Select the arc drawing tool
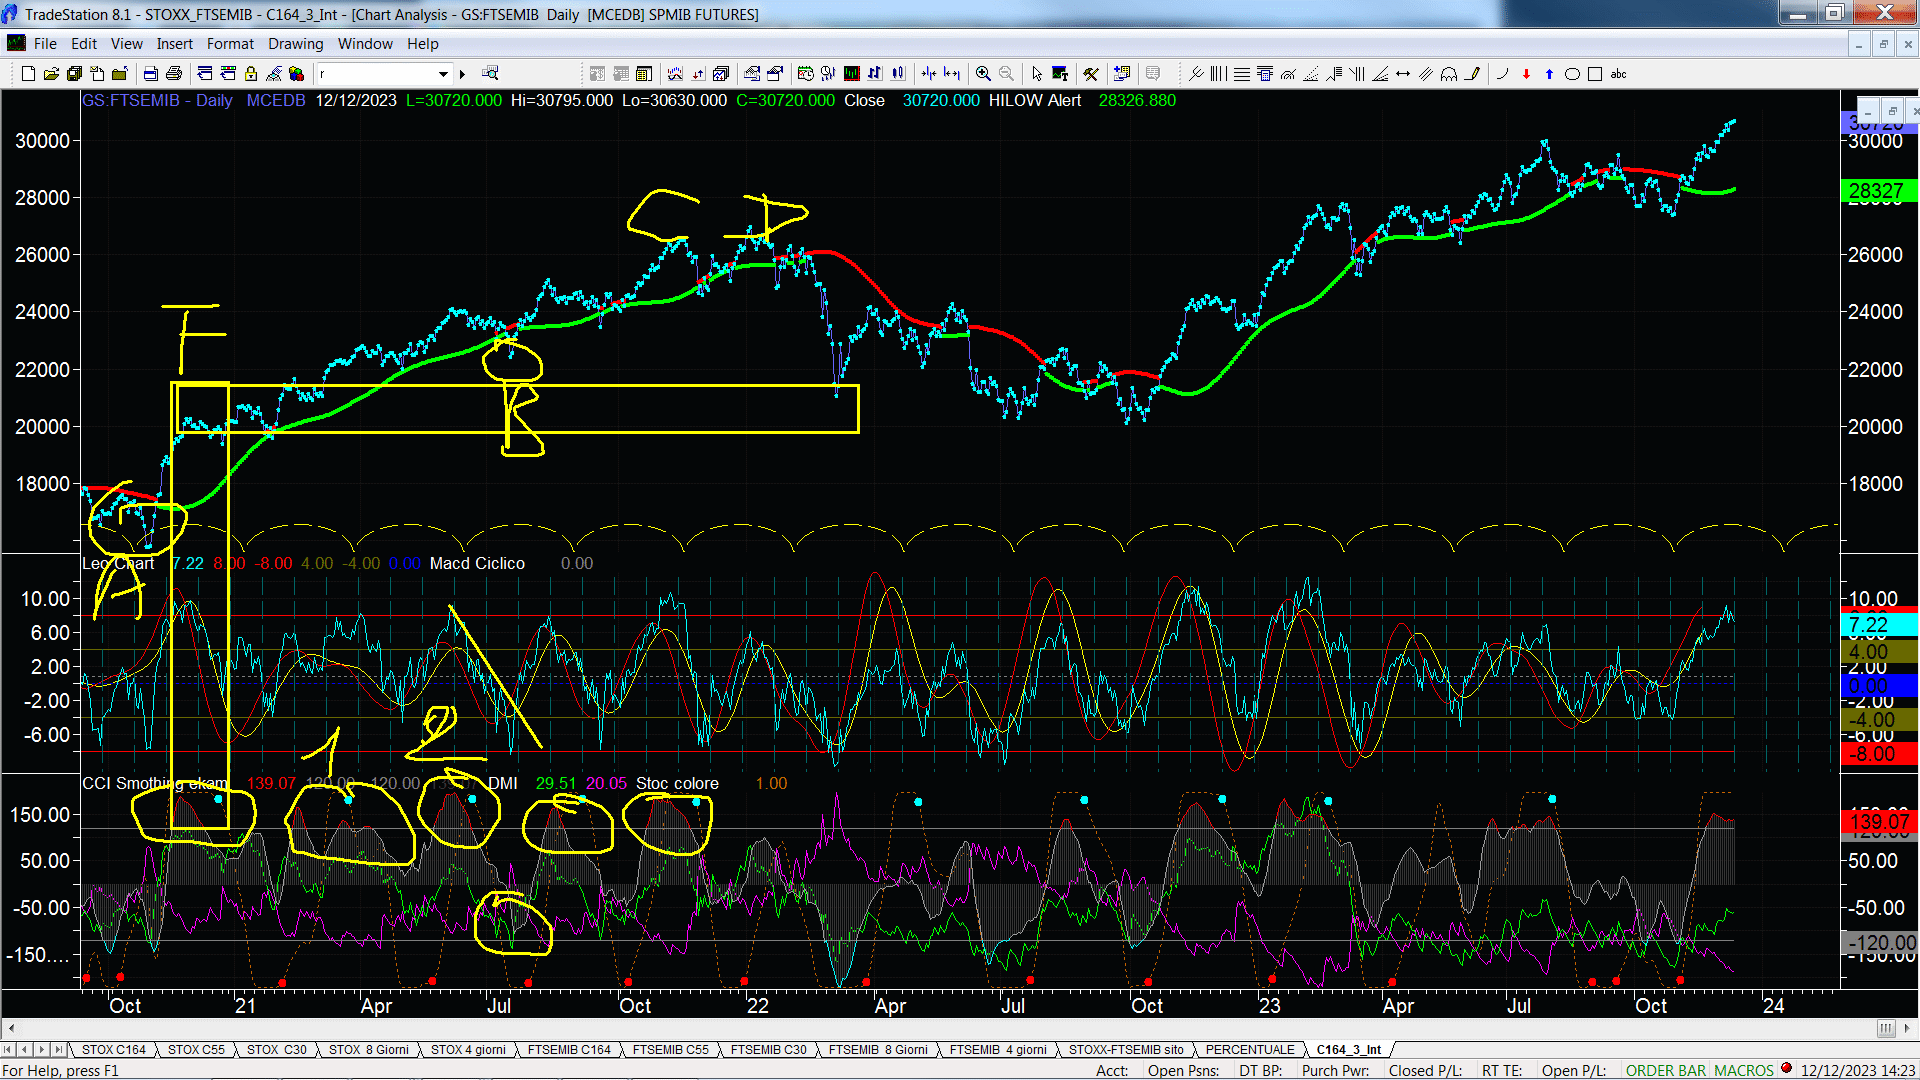The image size is (1920, 1080). coord(1502,74)
